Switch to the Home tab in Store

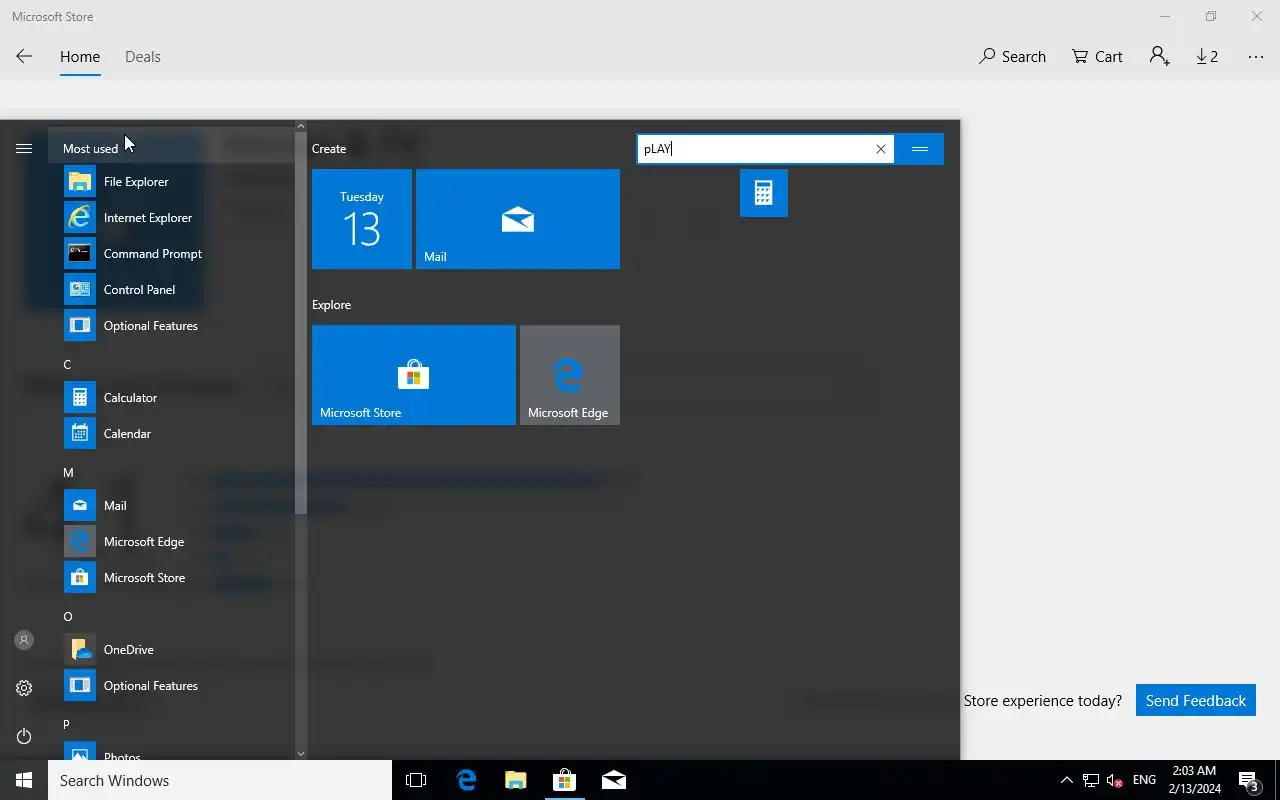(80, 57)
